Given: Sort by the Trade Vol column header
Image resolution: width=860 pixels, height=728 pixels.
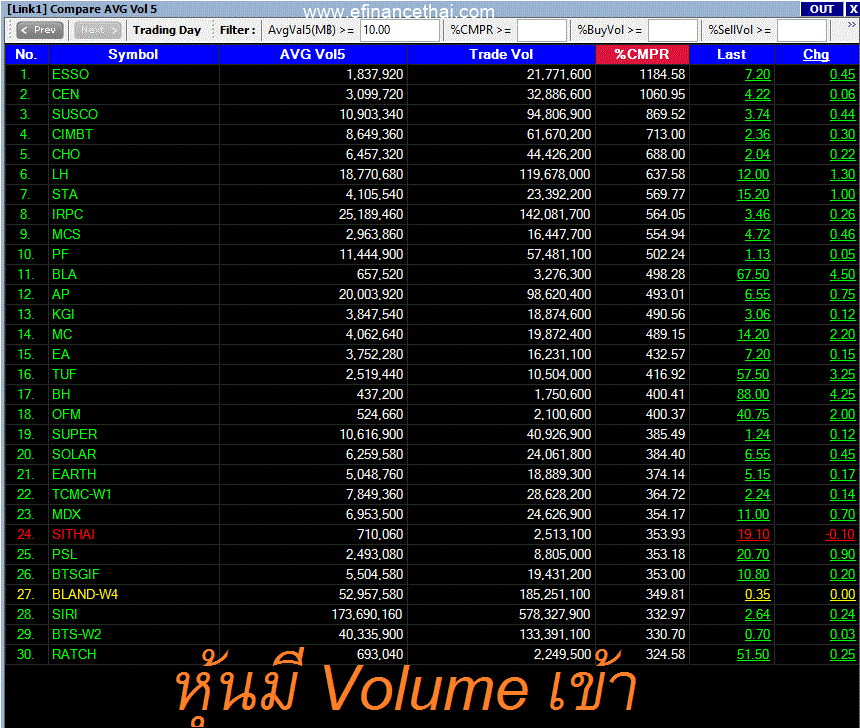Looking at the screenshot, I should point(501,54).
